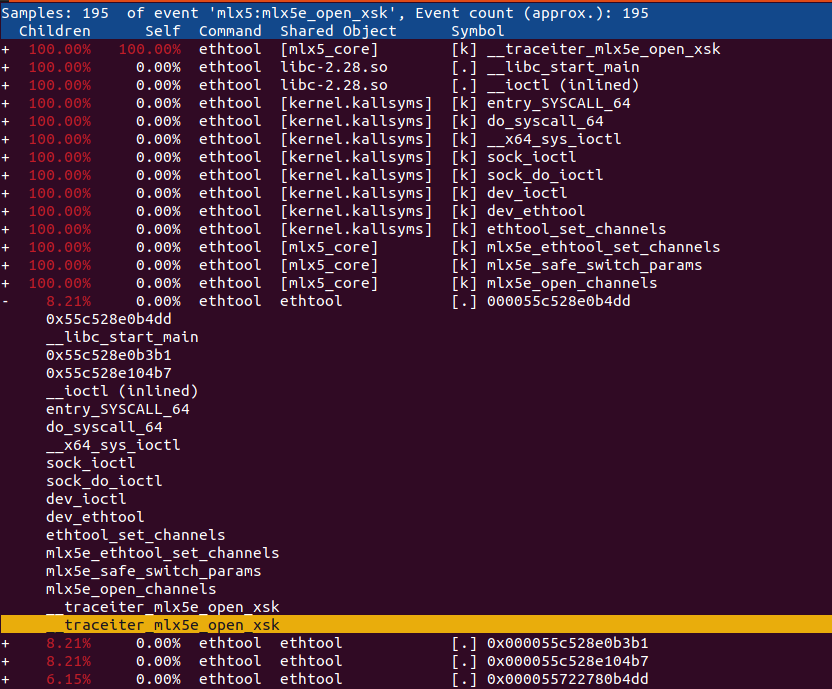Select the mlx5e_ethtool_set_channels symbol row
The image size is (832, 689).
pyautogui.click(x=416, y=247)
